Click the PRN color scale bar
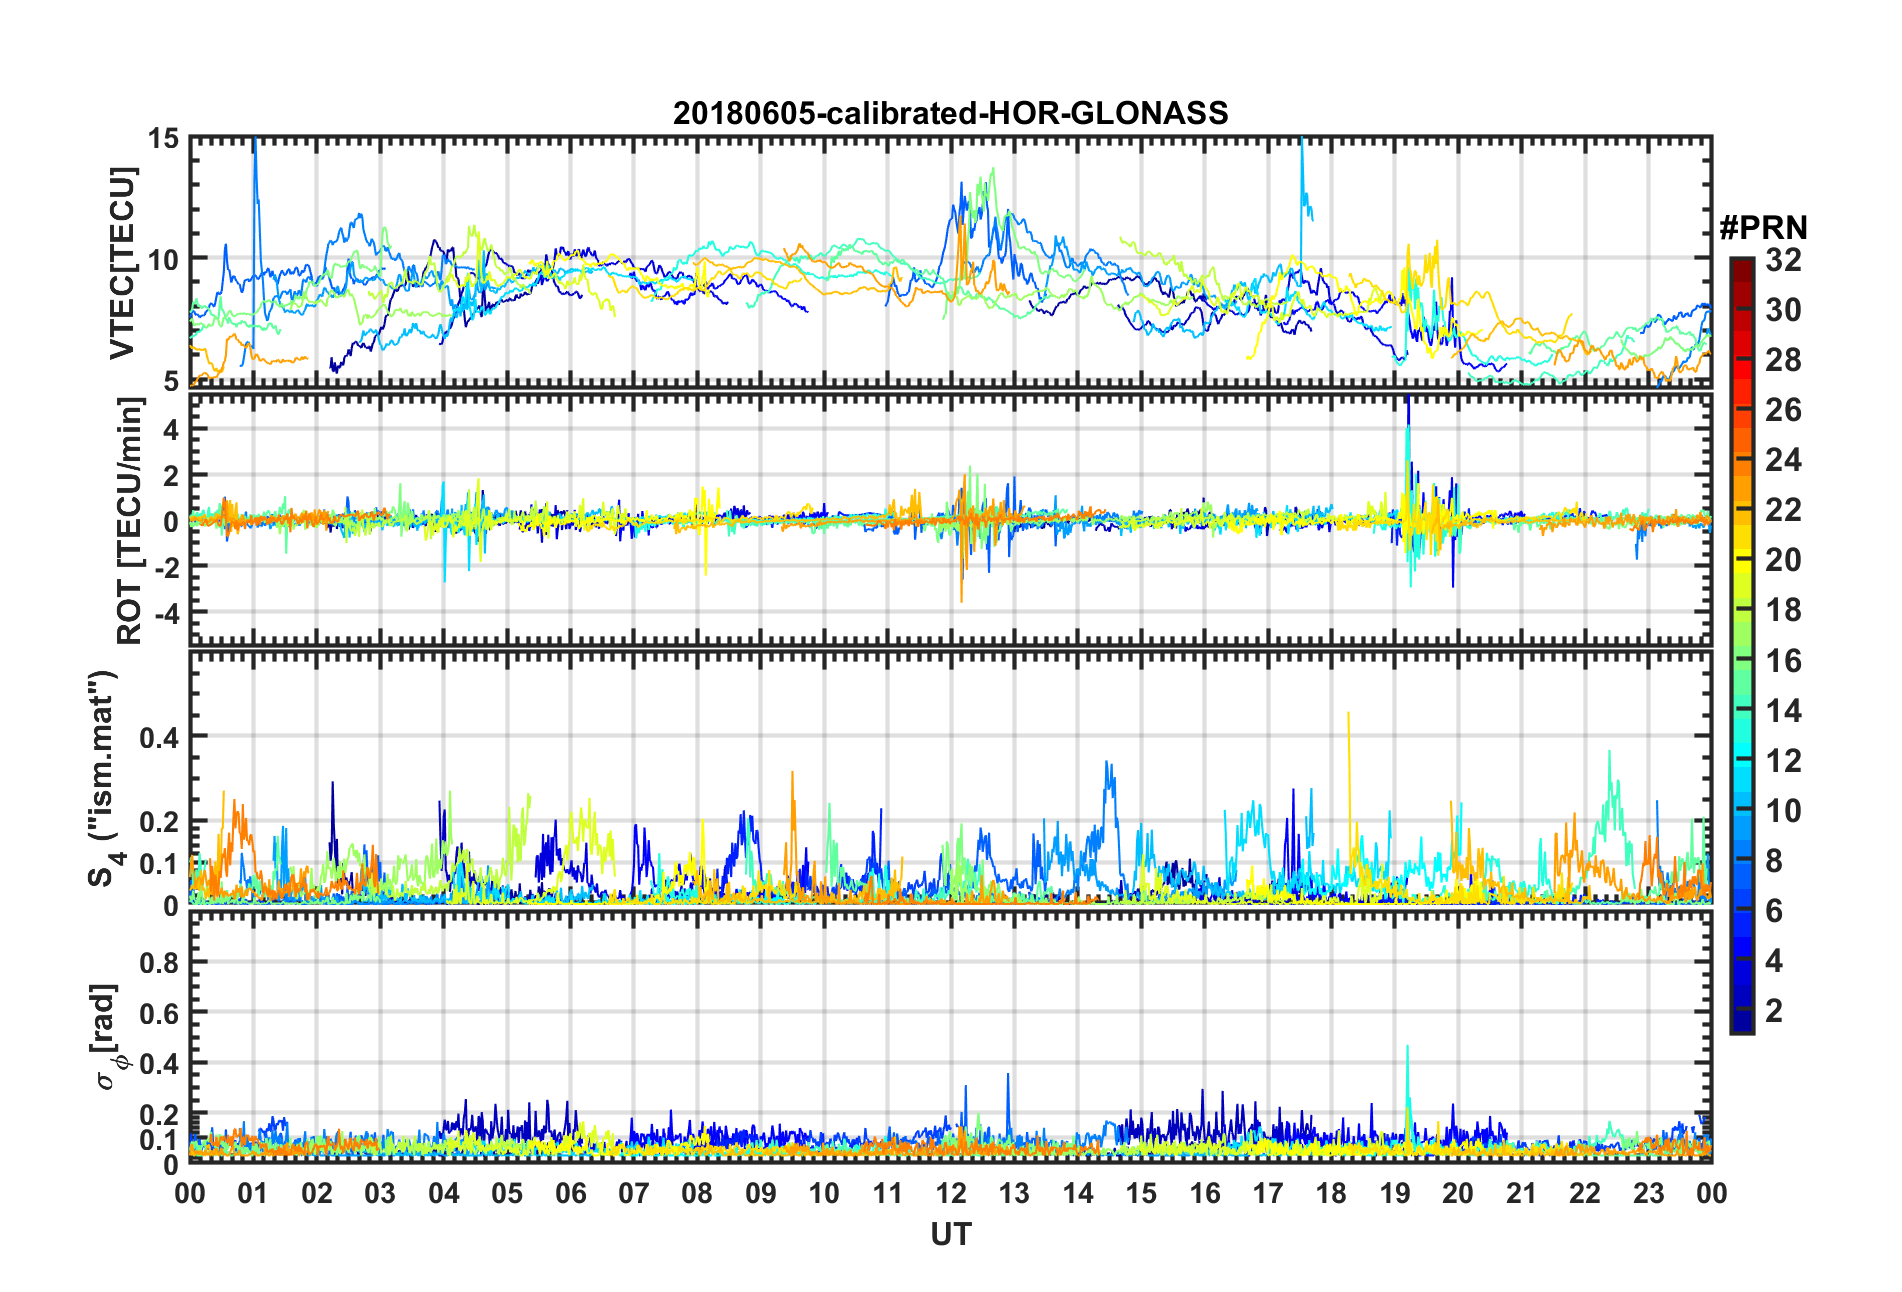 (x=1742, y=646)
